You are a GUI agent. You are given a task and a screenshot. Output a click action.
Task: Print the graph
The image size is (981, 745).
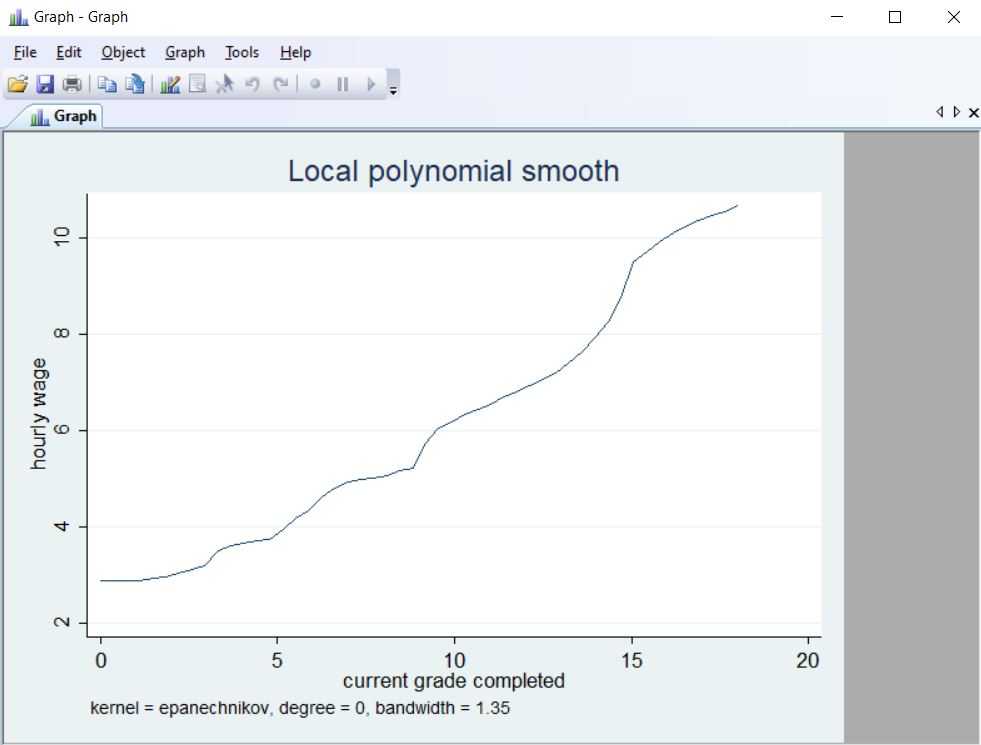(71, 84)
